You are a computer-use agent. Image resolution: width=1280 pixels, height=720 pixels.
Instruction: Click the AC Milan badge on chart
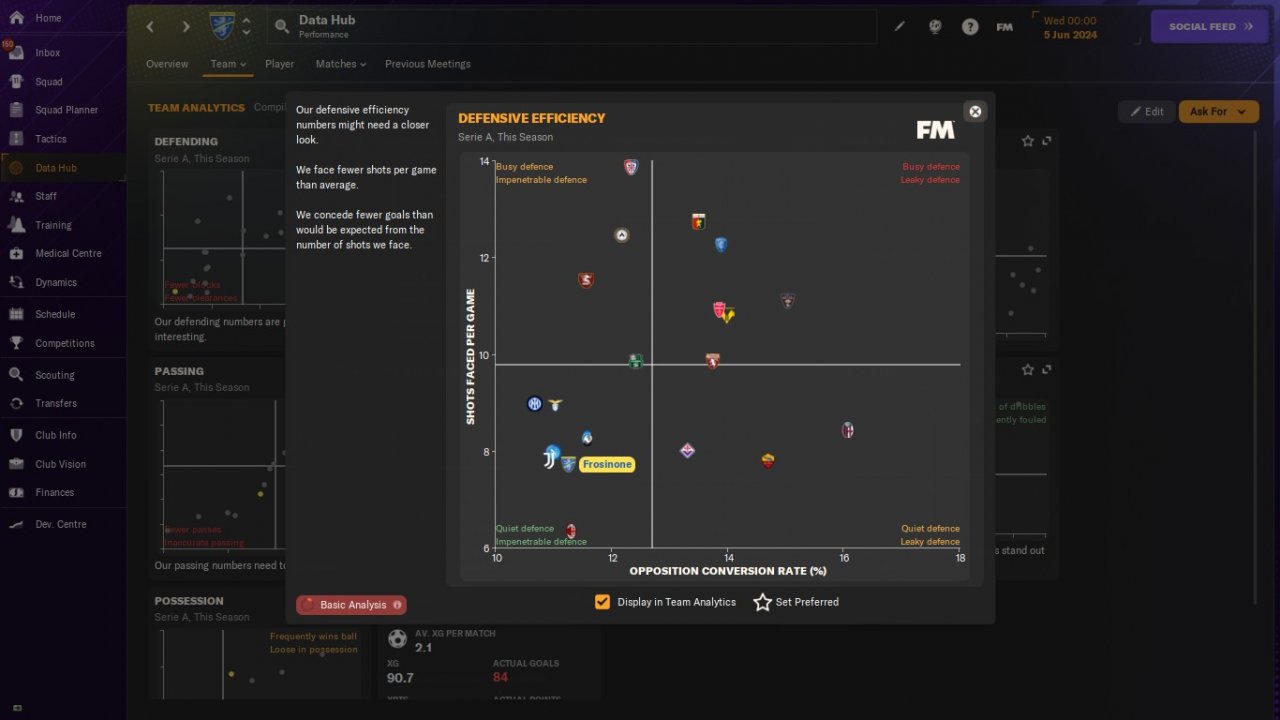click(x=571, y=531)
